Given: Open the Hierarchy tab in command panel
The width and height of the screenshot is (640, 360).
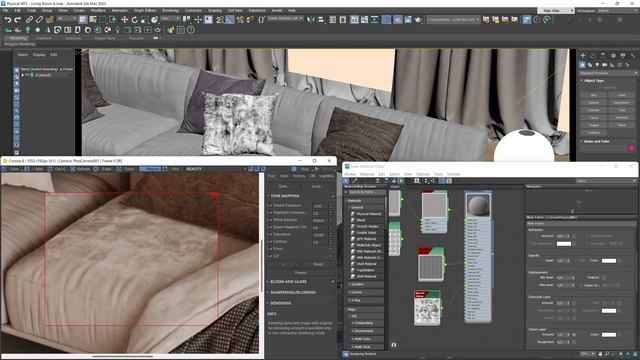Looking at the screenshot, I should (603, 56).
